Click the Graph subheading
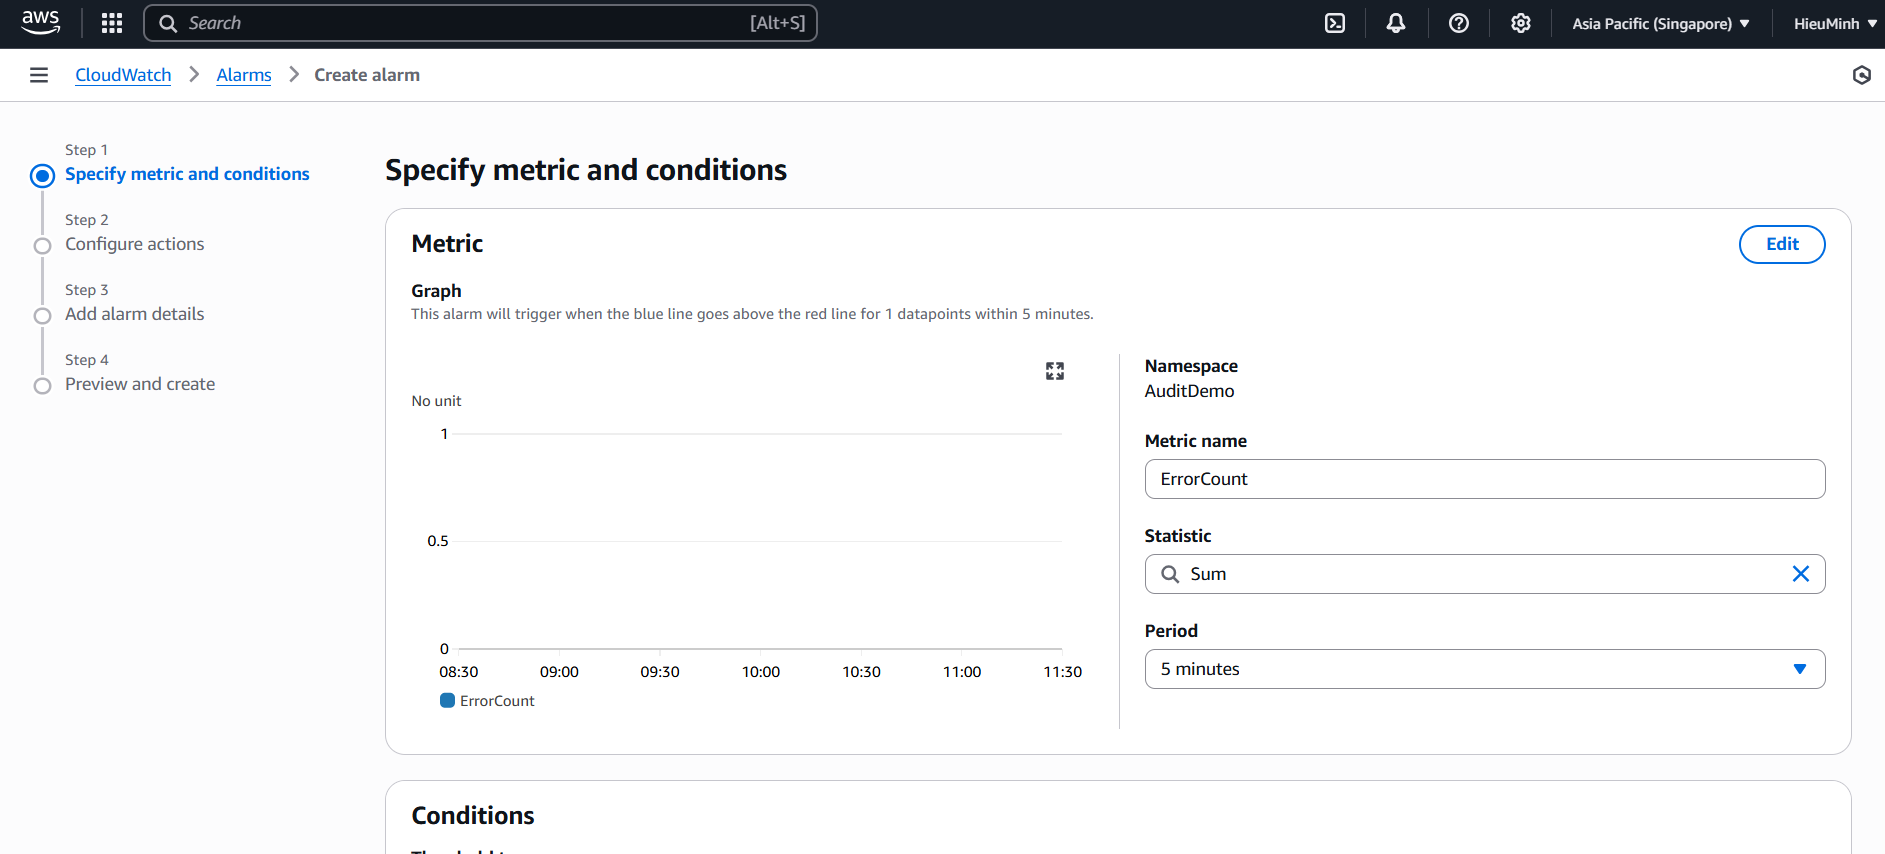The image size is (1885, 854). point(436,291)
